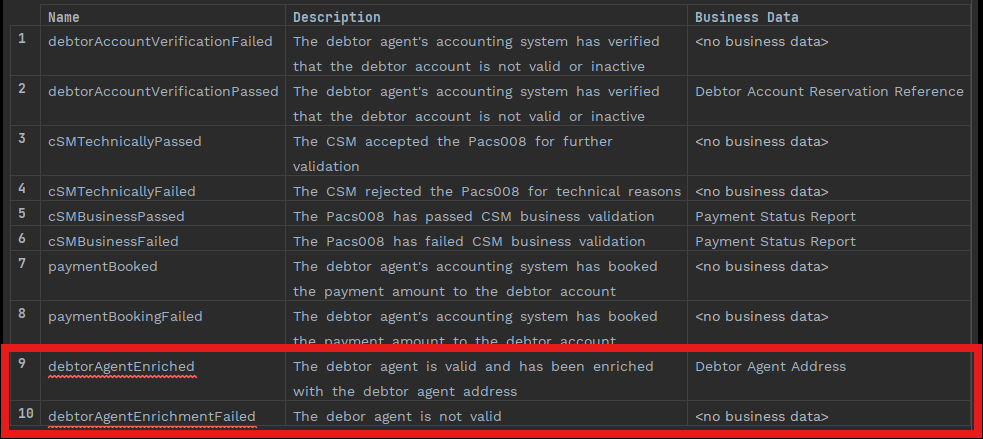Click the Debtor Agent Address cell
This screenshot has height=439, width=983.
[770, 366]
